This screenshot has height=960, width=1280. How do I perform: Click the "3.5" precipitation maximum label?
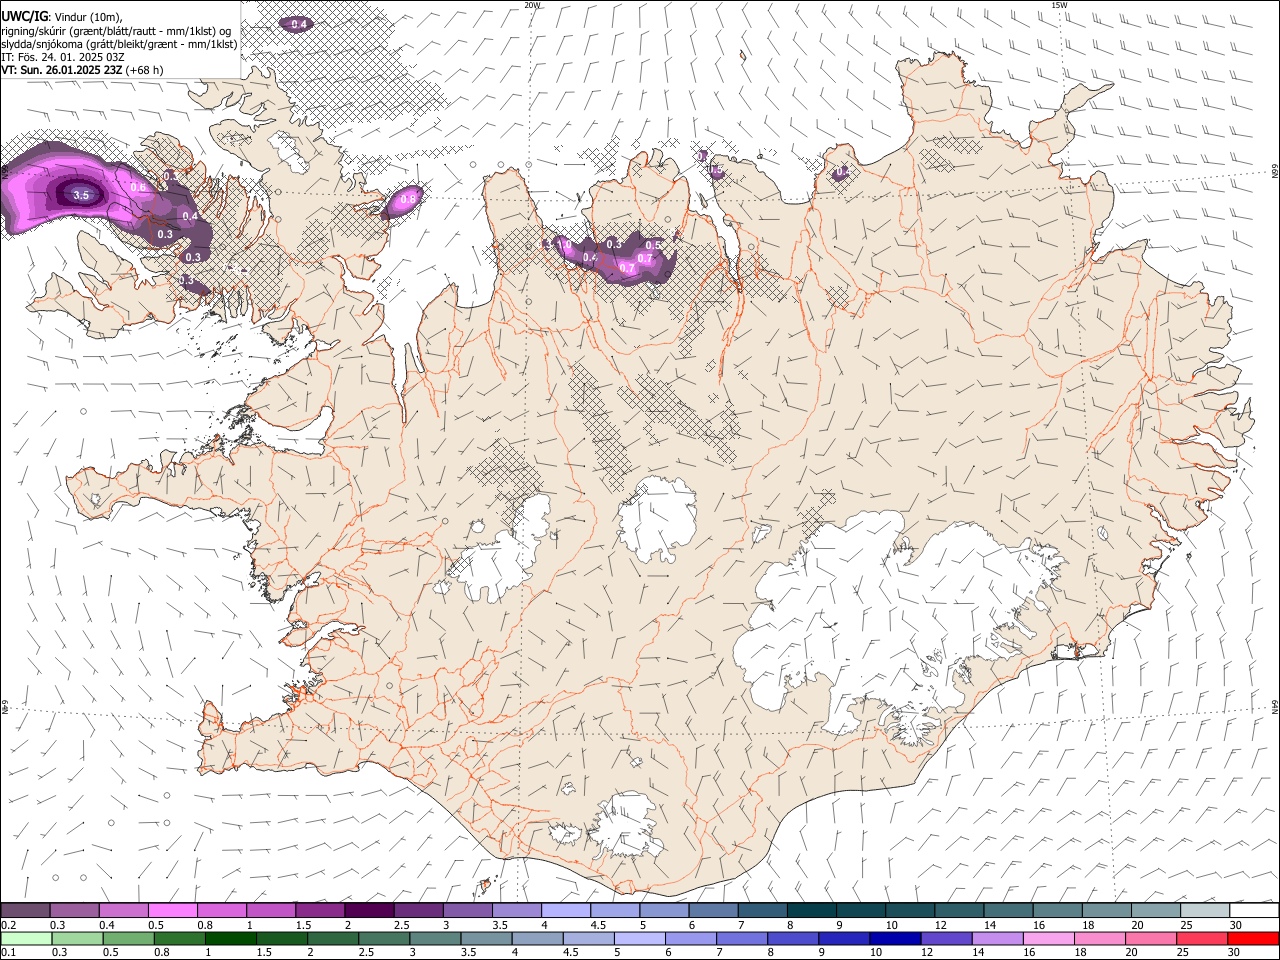[82, 195]
